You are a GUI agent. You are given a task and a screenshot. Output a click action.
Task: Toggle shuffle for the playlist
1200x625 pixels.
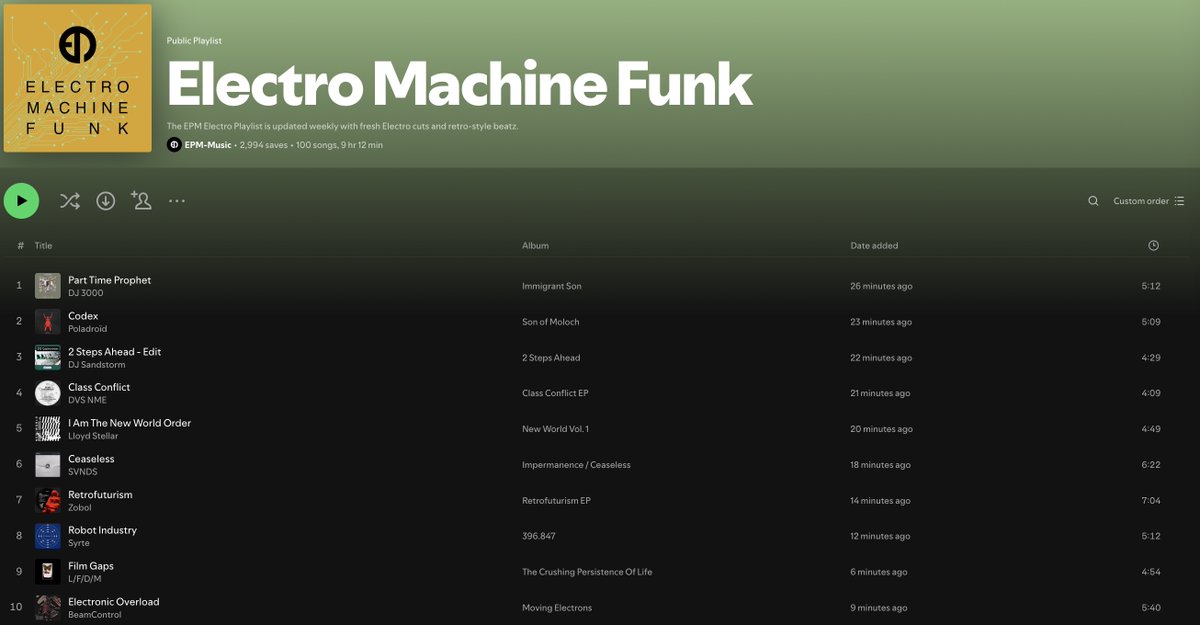[x=69, y=201]
